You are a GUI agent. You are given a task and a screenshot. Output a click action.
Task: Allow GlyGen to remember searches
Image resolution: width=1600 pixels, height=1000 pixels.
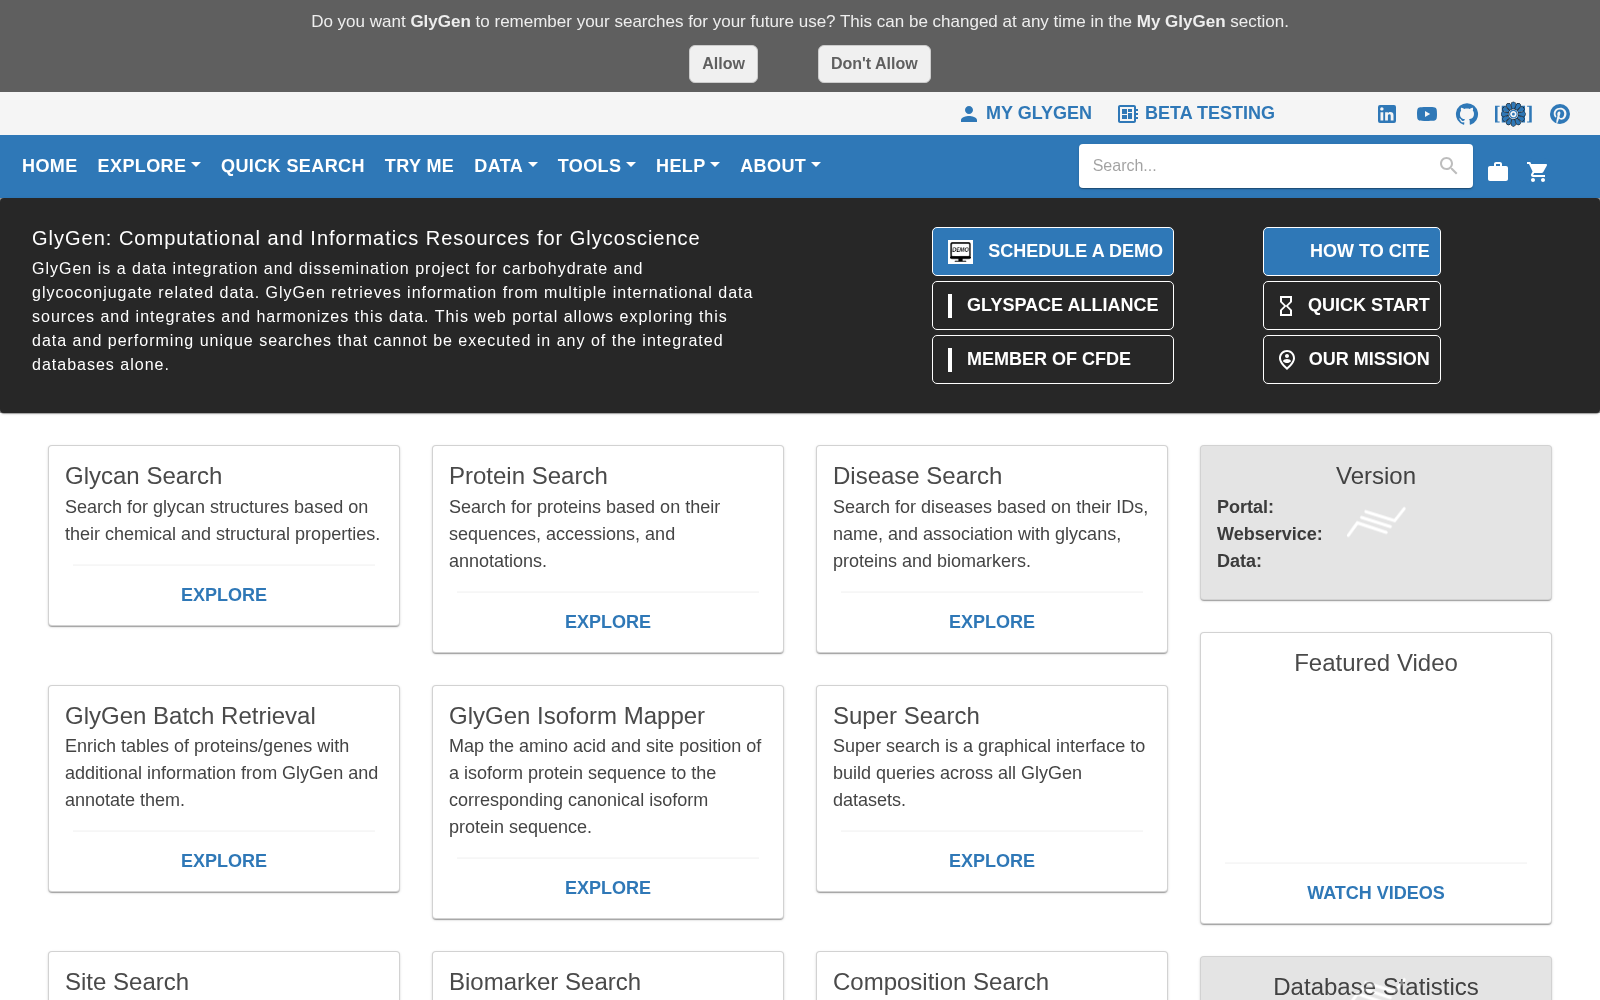pyautogui.click(x=723, y=64)
